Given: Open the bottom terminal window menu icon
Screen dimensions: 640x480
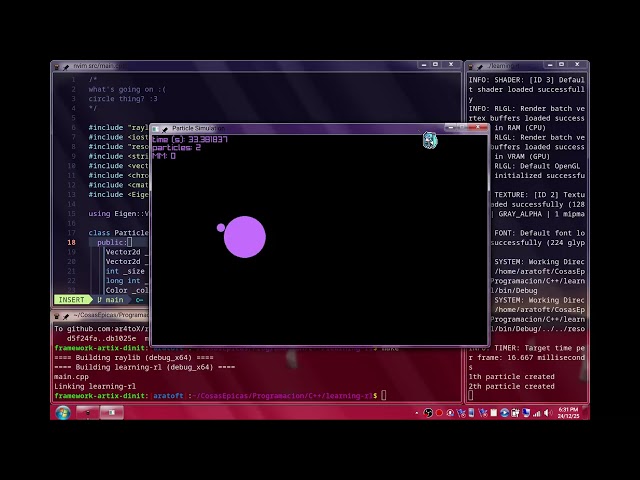Looking at the screenshot, I should point(57,316).
